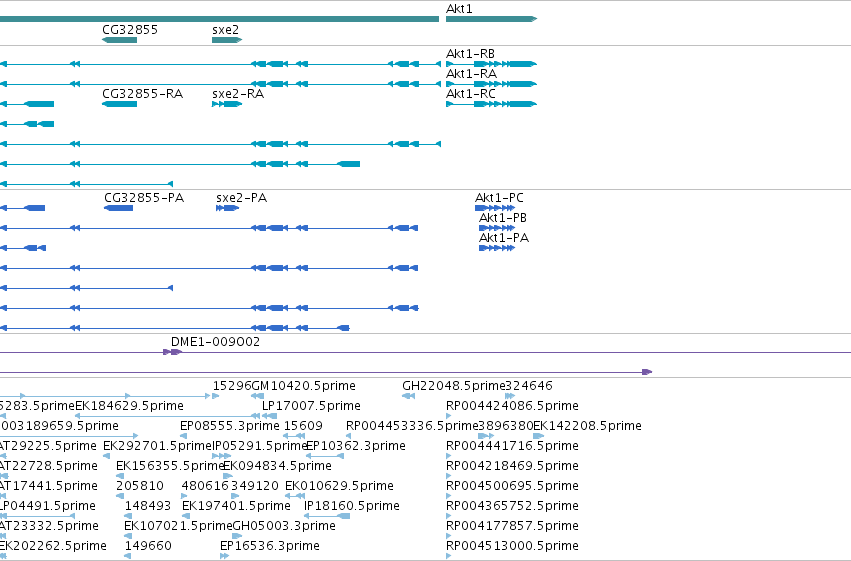
Task: Select the sxe2 gene feature
Action: tap(227, 40)
